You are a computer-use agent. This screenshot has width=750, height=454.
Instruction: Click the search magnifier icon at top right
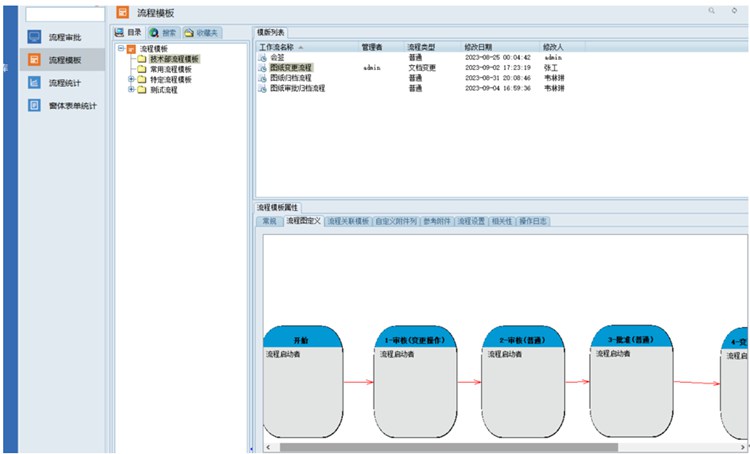[x=712, y=10]
